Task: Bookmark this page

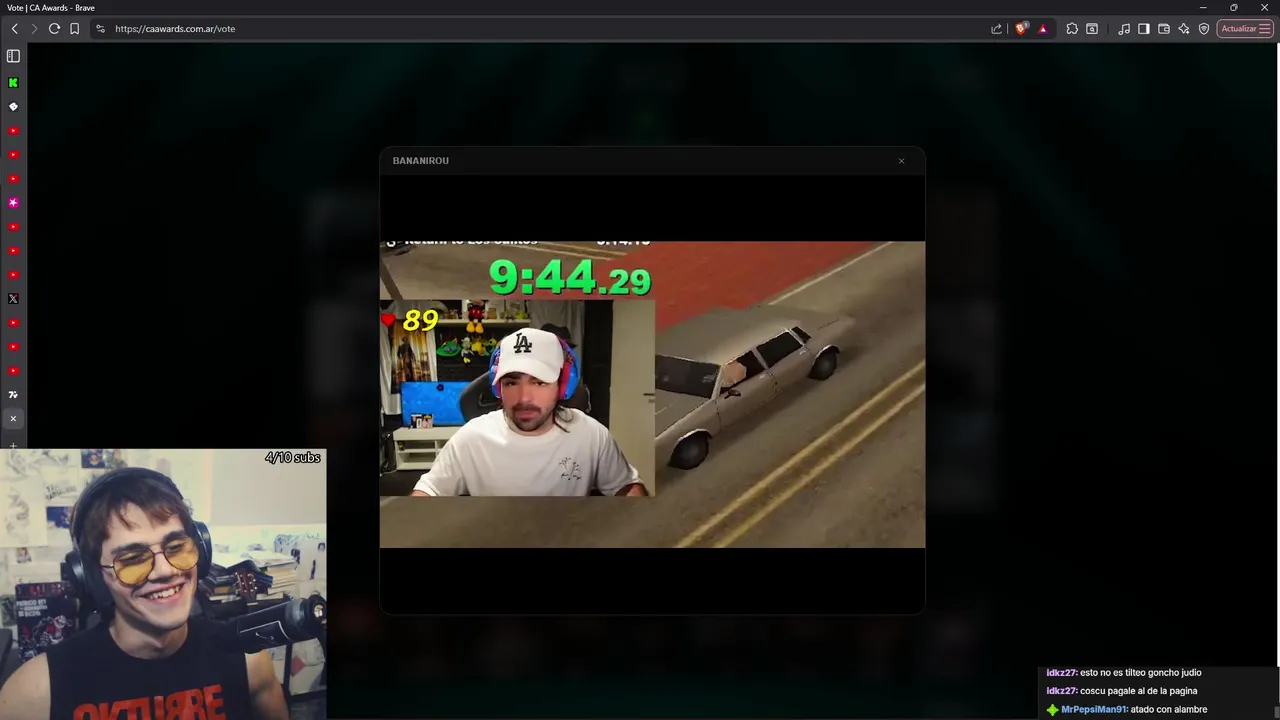Action: (x=74, y=29)
